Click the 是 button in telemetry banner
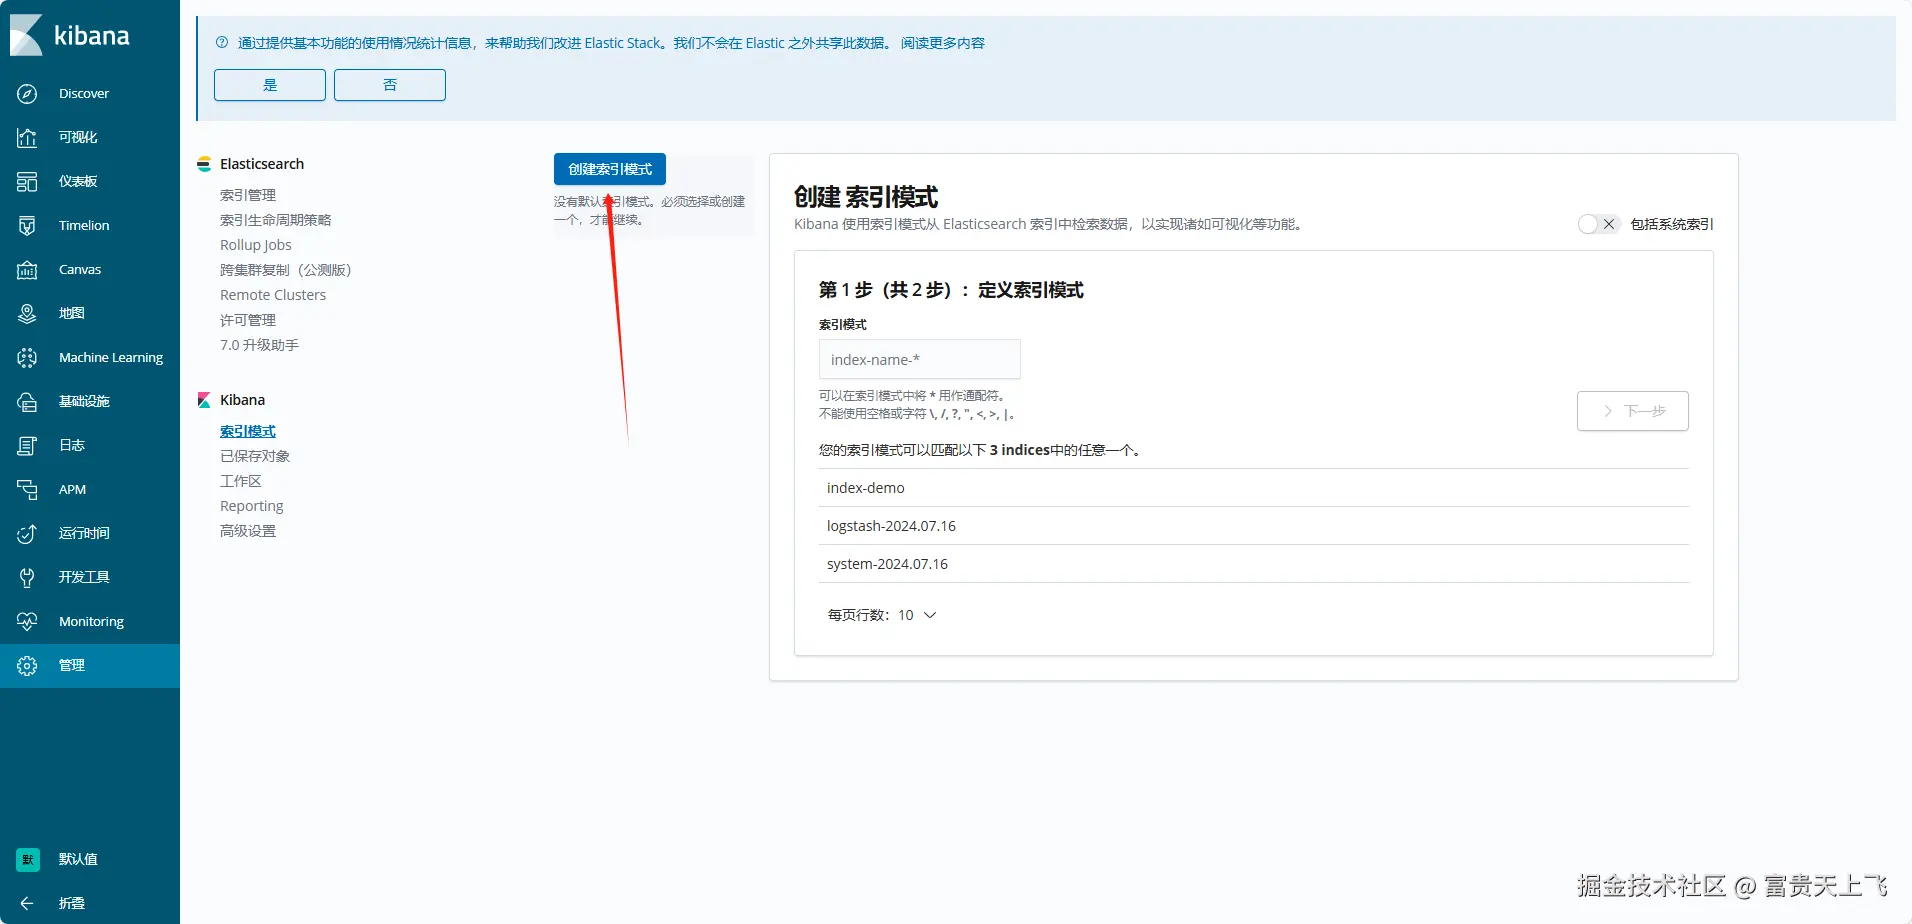Screen dimensions: 1912x924 pyautogui.click(x=270, y=85)
